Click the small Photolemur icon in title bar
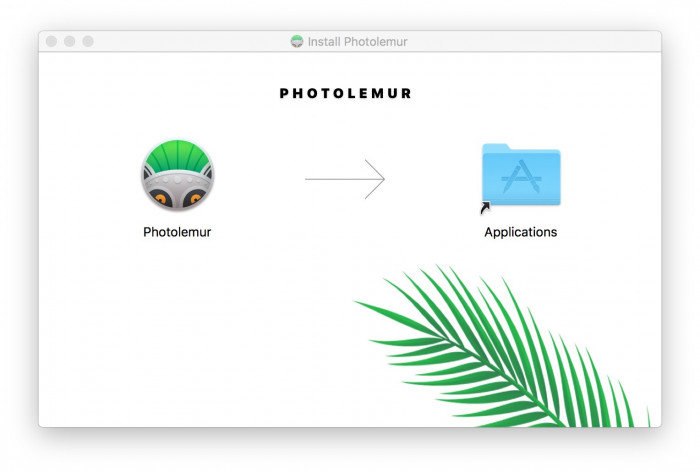 point(296,41)
